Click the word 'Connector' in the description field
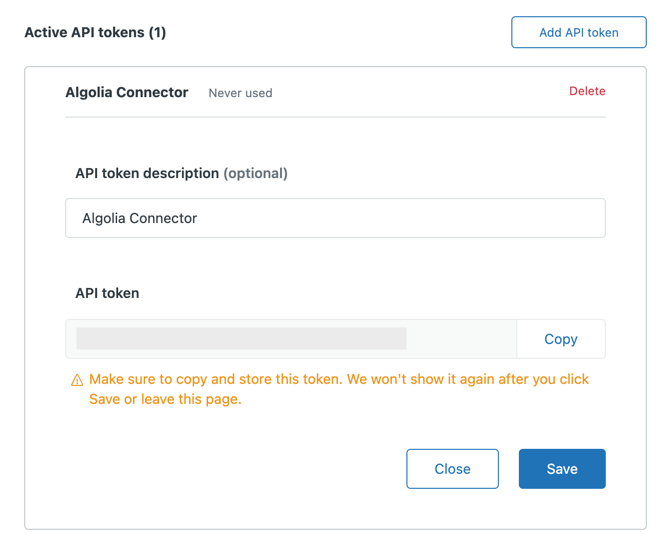This screenshot has height=552, width=668. (x=161, y=218)
